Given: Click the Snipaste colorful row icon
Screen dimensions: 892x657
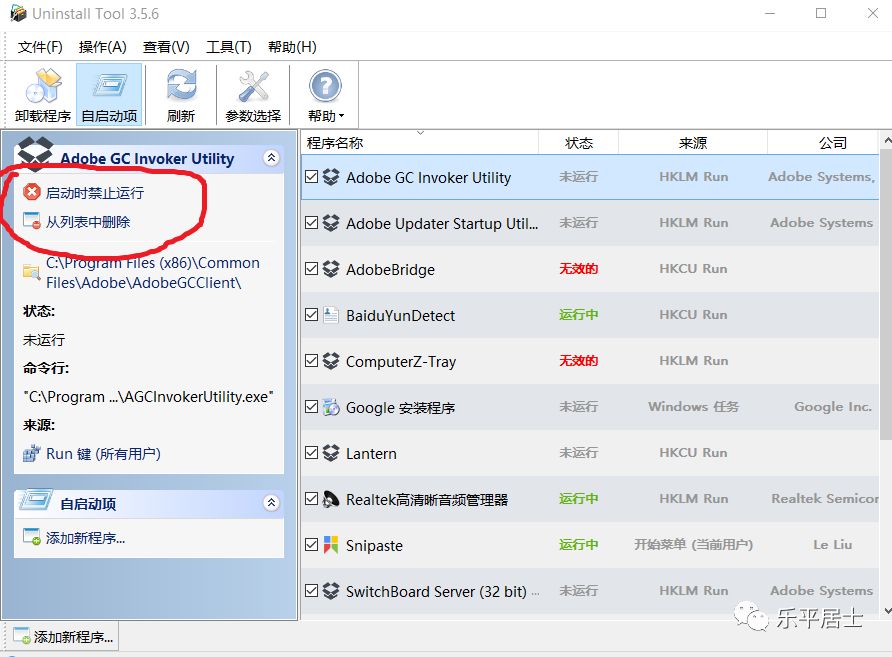Looking at the screenshot, I should [x=331, y=545].
